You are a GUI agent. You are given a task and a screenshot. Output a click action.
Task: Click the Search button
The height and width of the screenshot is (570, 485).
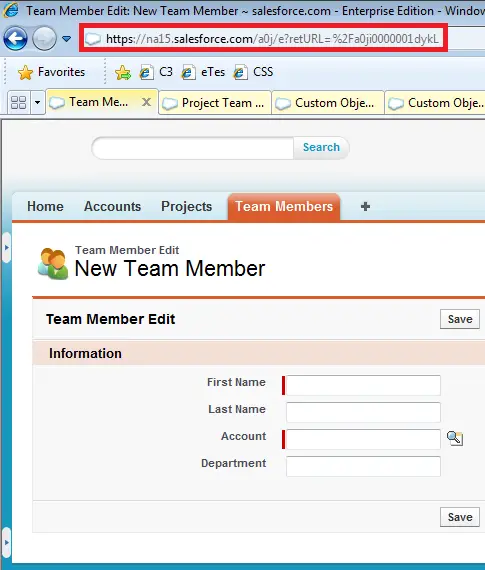pyautogui.click(x=321, y=147)
